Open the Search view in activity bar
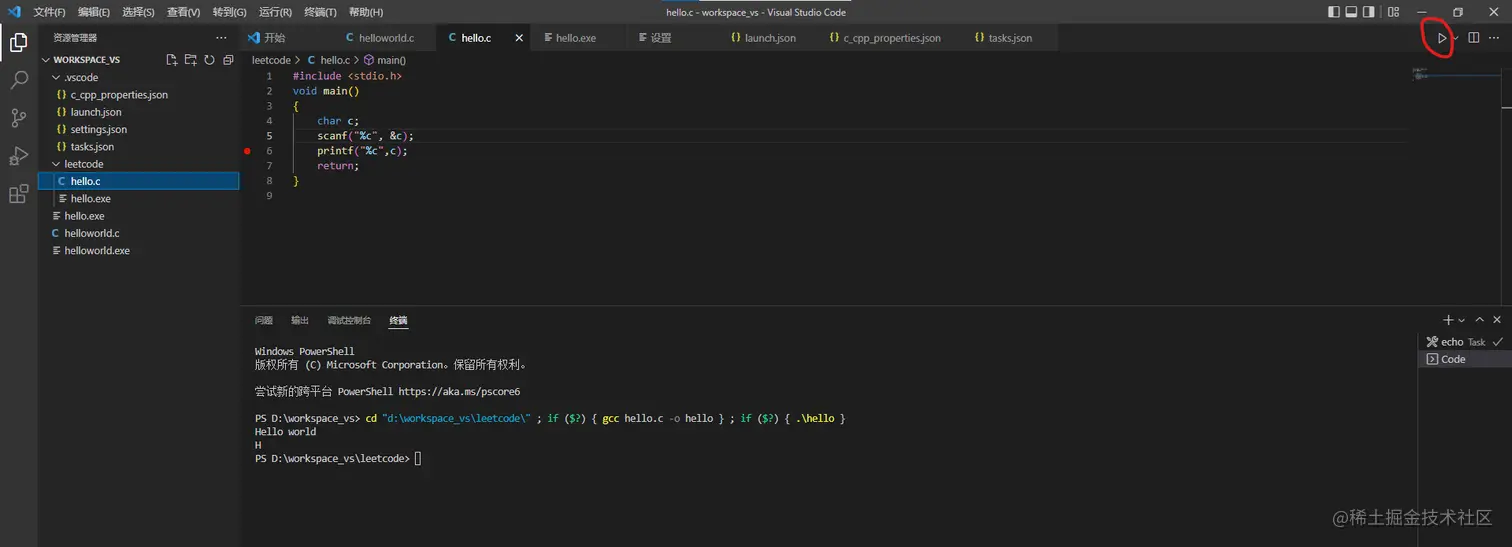 (18, 80)
